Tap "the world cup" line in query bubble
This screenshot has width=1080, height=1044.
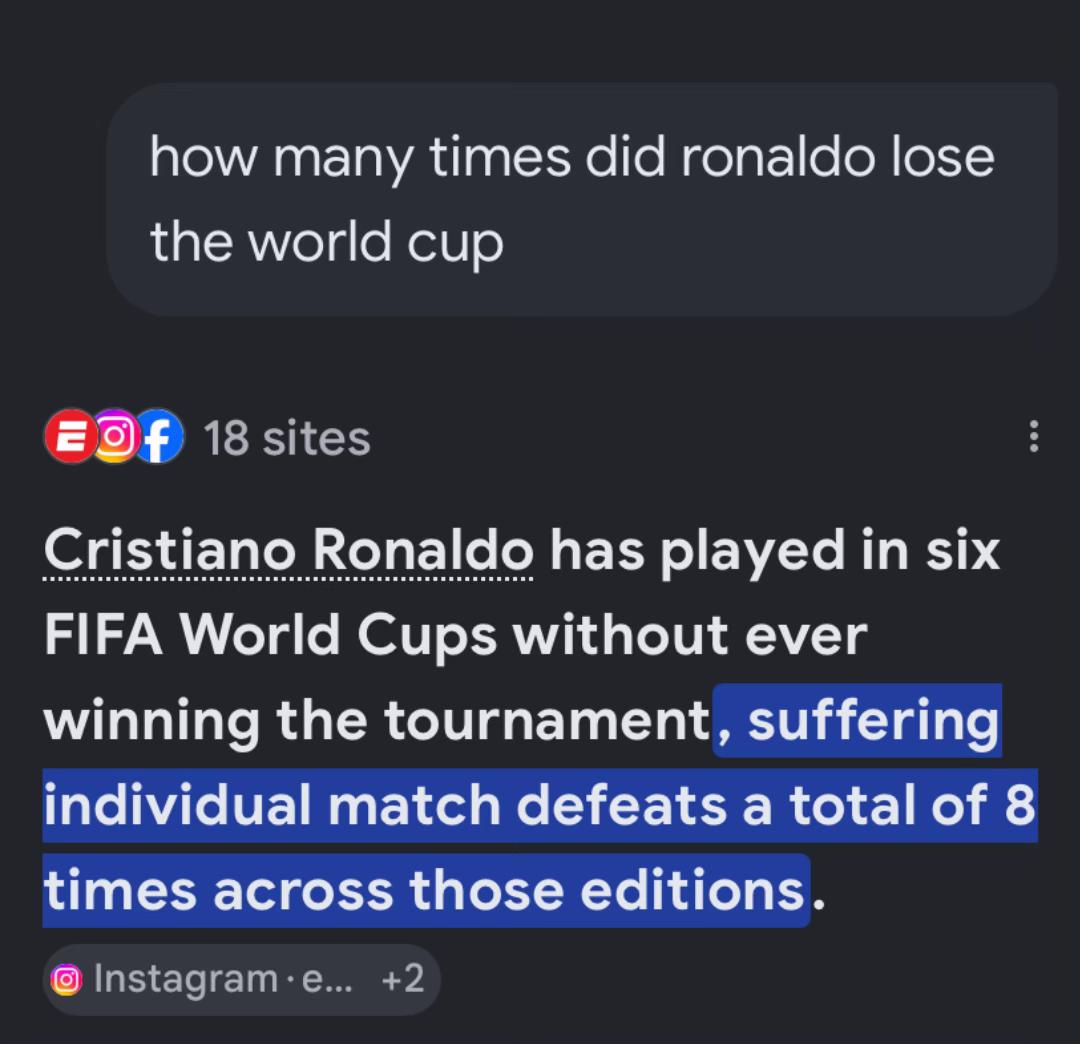click(326, 242)
